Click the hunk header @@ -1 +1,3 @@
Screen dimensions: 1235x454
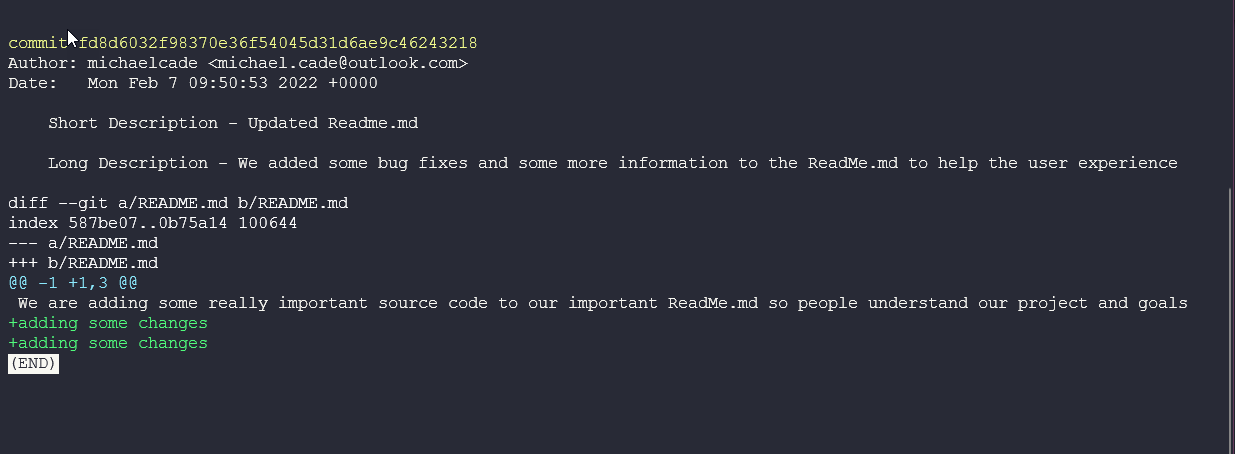tap(73, 283)
